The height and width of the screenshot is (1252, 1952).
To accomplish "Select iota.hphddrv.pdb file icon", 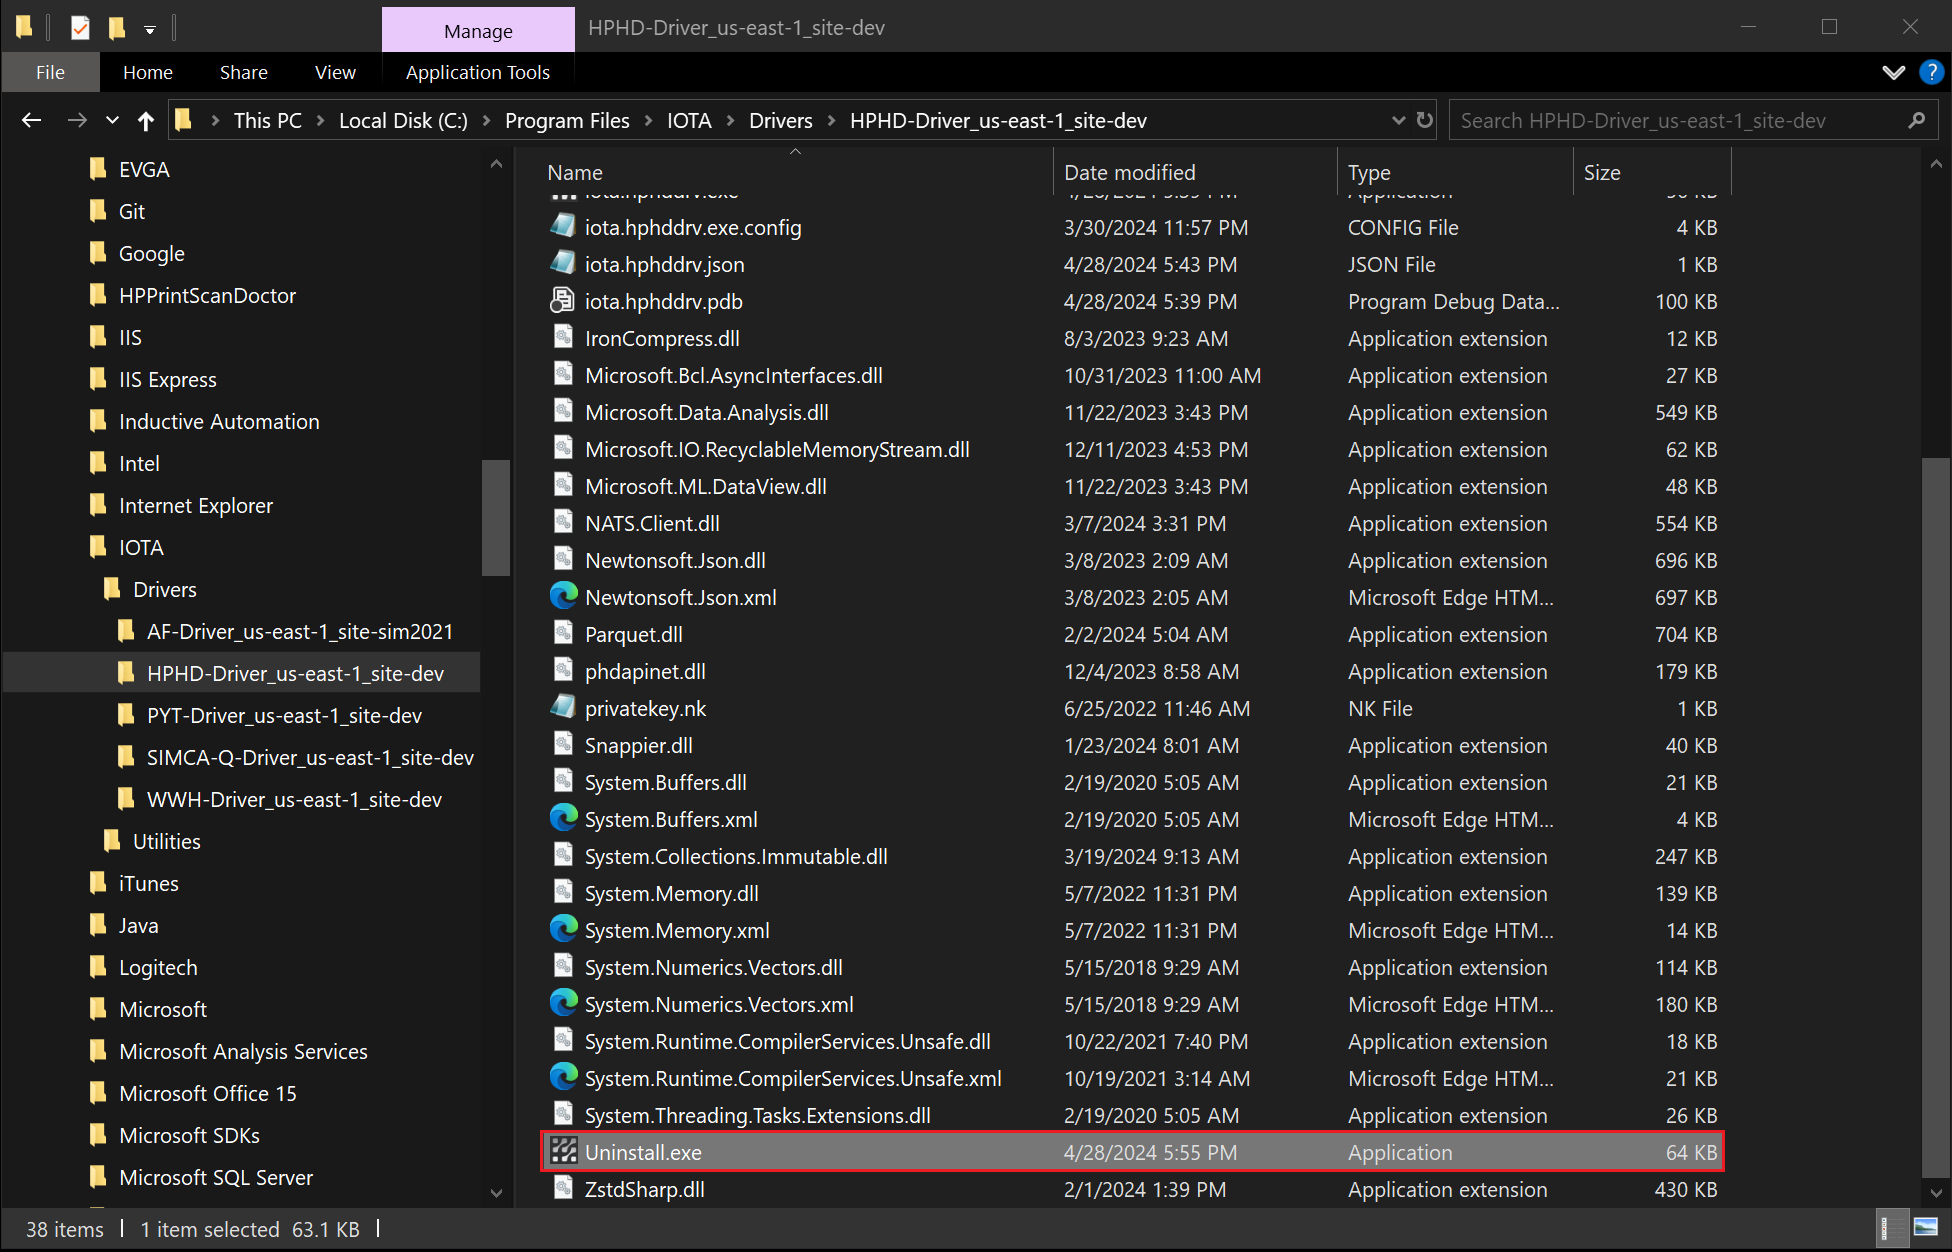I will pos(563,300).
